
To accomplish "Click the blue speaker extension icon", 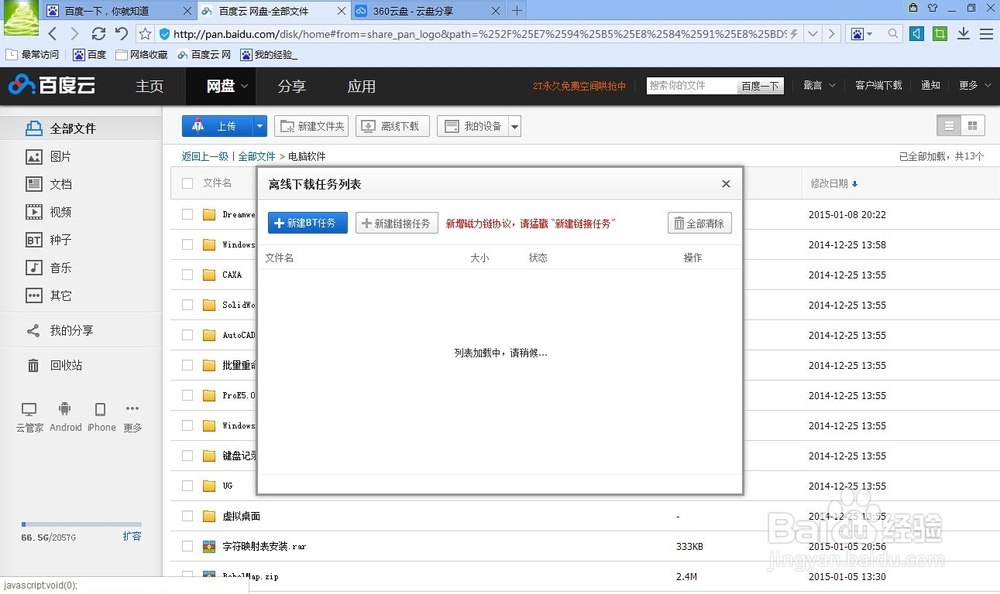I will pyautogui.click(x=916, y=34).
